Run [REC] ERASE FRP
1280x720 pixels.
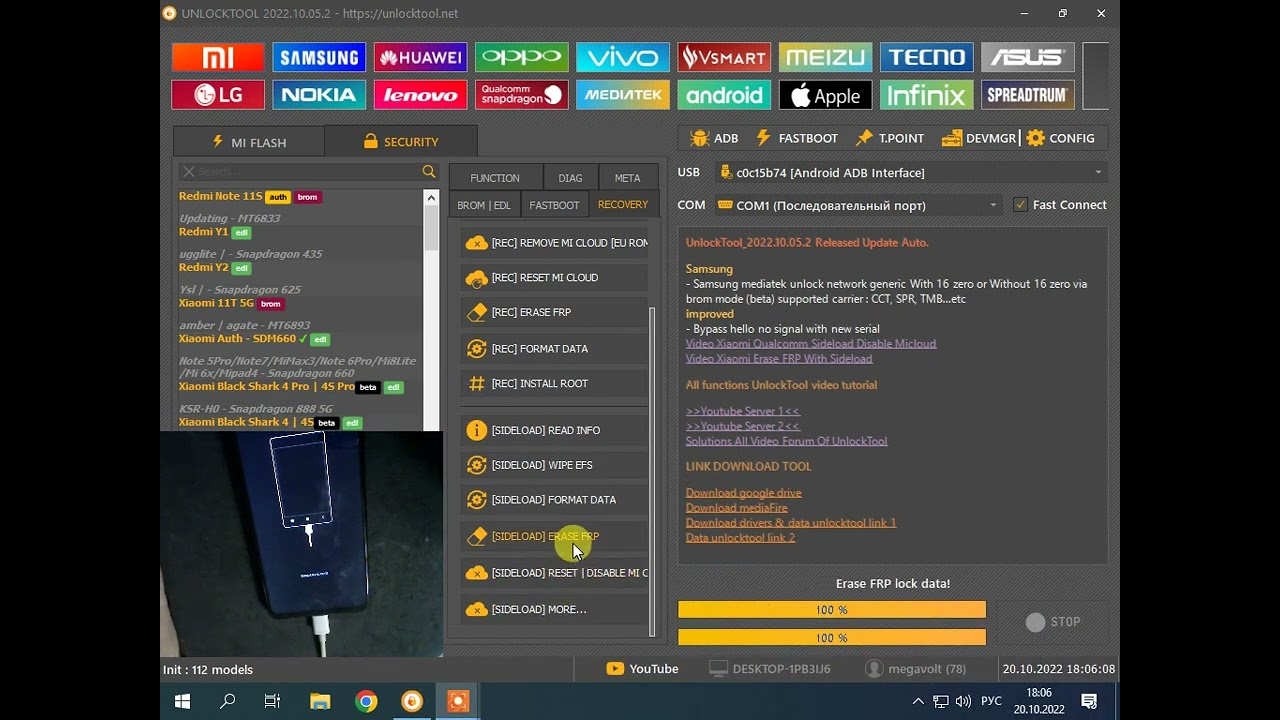[x=555, y=312]
